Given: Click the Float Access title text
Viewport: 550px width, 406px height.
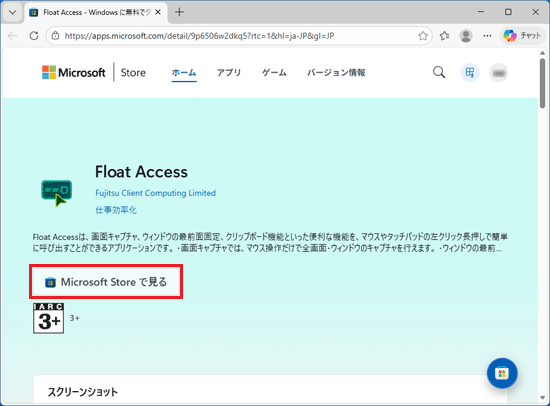Looking at the screenshot, I should pos(141,172).
